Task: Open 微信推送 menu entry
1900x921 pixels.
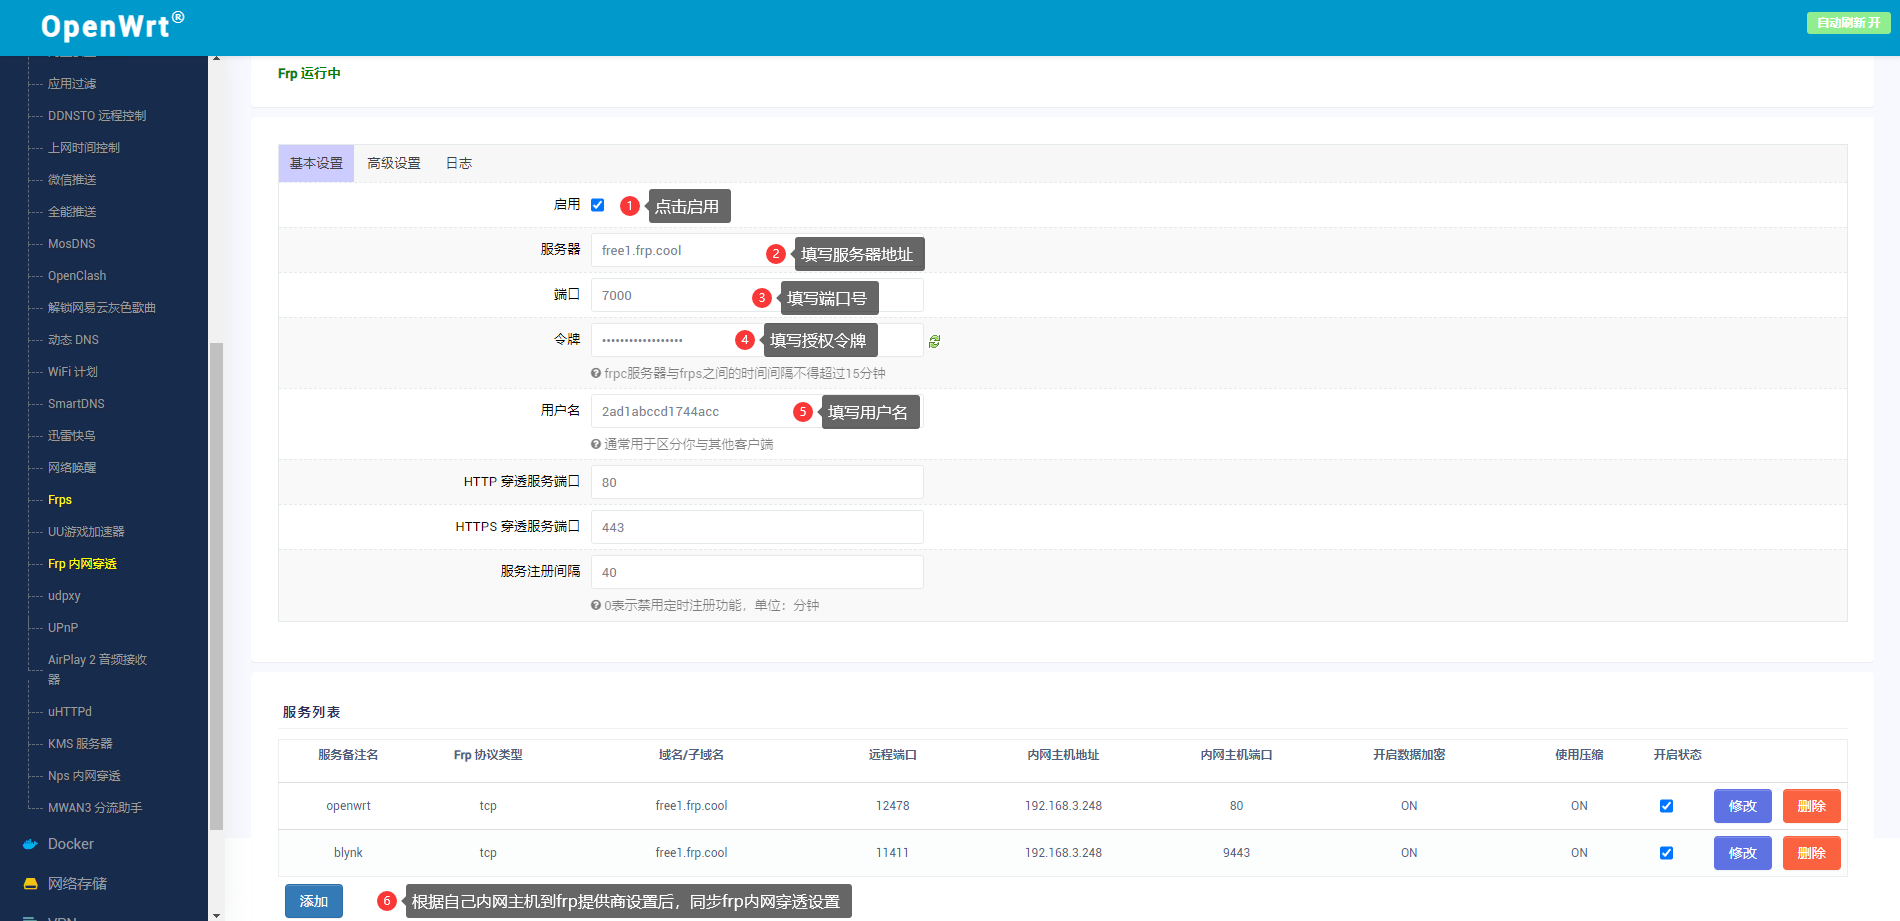Action: pos(72,180)
